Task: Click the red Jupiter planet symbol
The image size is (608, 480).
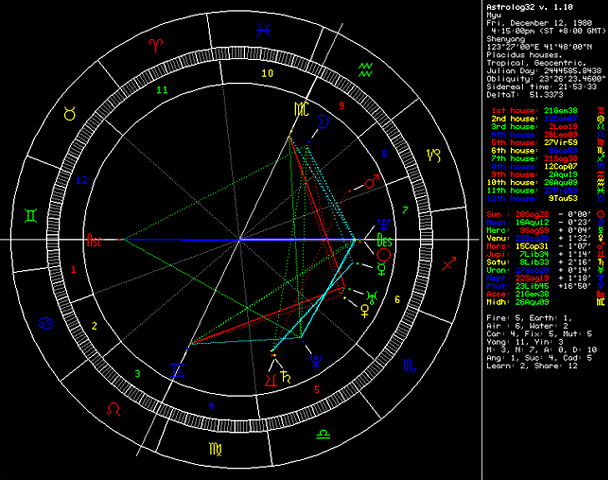Action: (x=271, y=380)
